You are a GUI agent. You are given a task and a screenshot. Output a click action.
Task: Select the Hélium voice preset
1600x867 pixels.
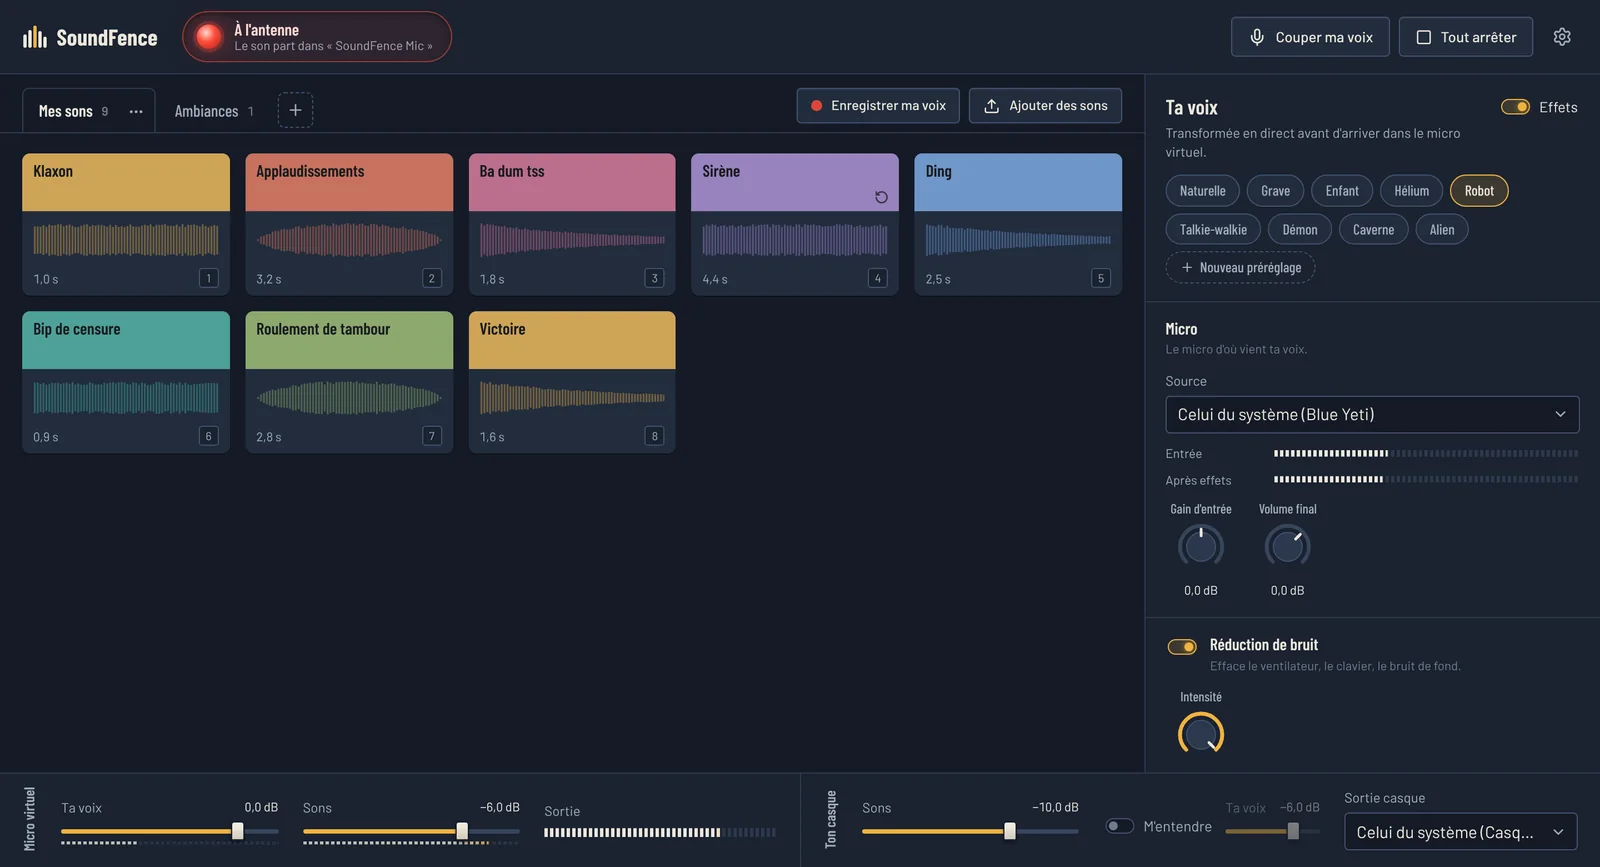[x=1412, y=191]
